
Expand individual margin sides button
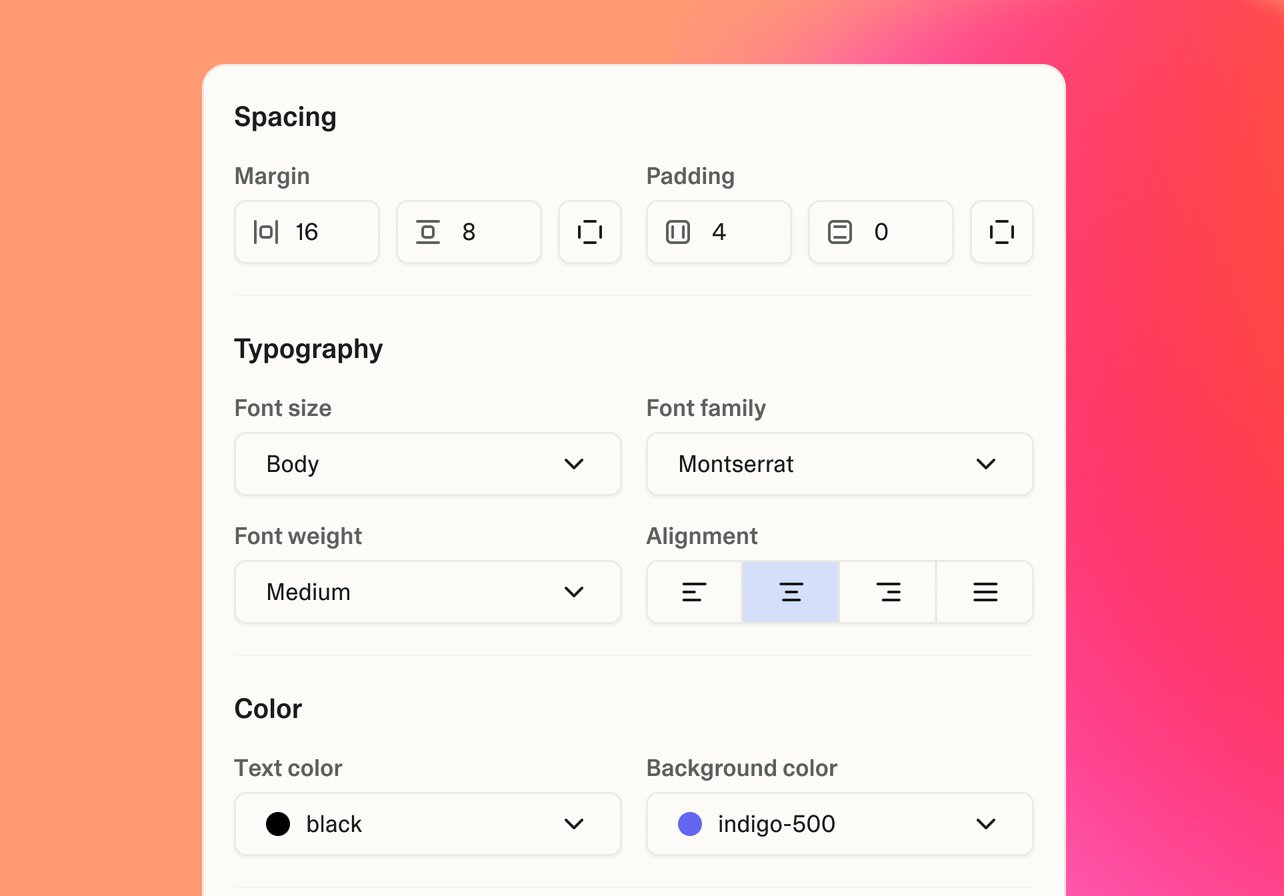pos(590,232)
